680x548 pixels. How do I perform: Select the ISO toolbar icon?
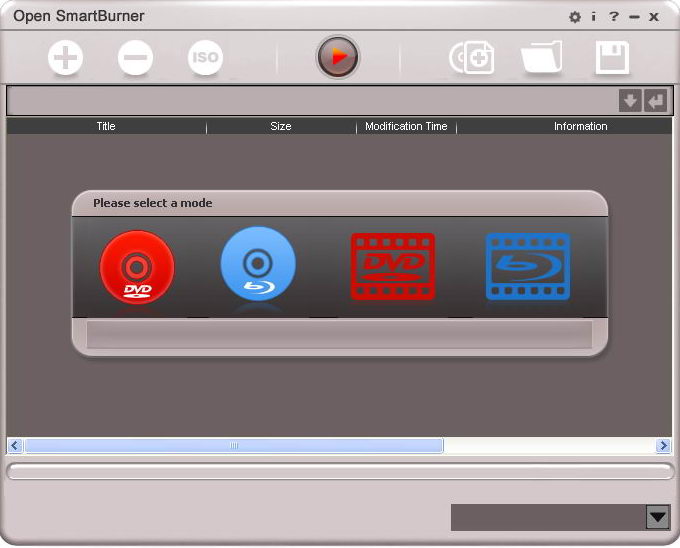point(205,58)
